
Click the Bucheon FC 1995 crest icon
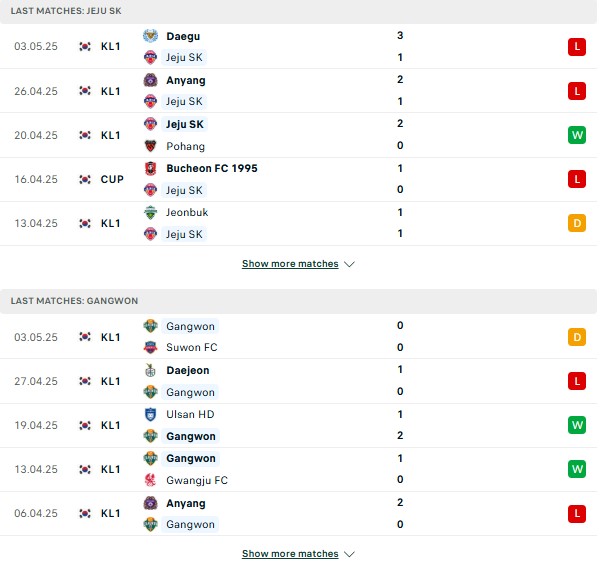150,168
